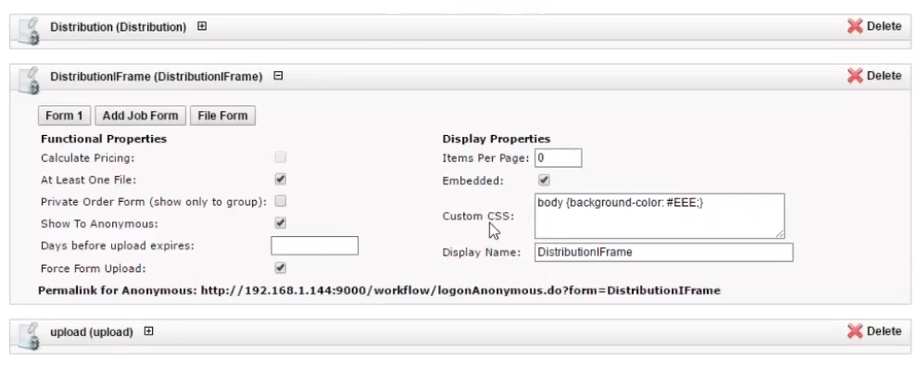
Task: Click the upload (upload) title
Action: (x=92, y=332)
